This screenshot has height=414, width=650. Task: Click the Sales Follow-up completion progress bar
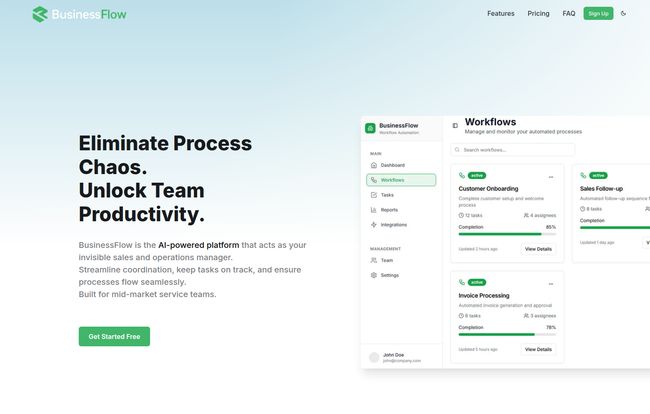click(x=615, y=228)
